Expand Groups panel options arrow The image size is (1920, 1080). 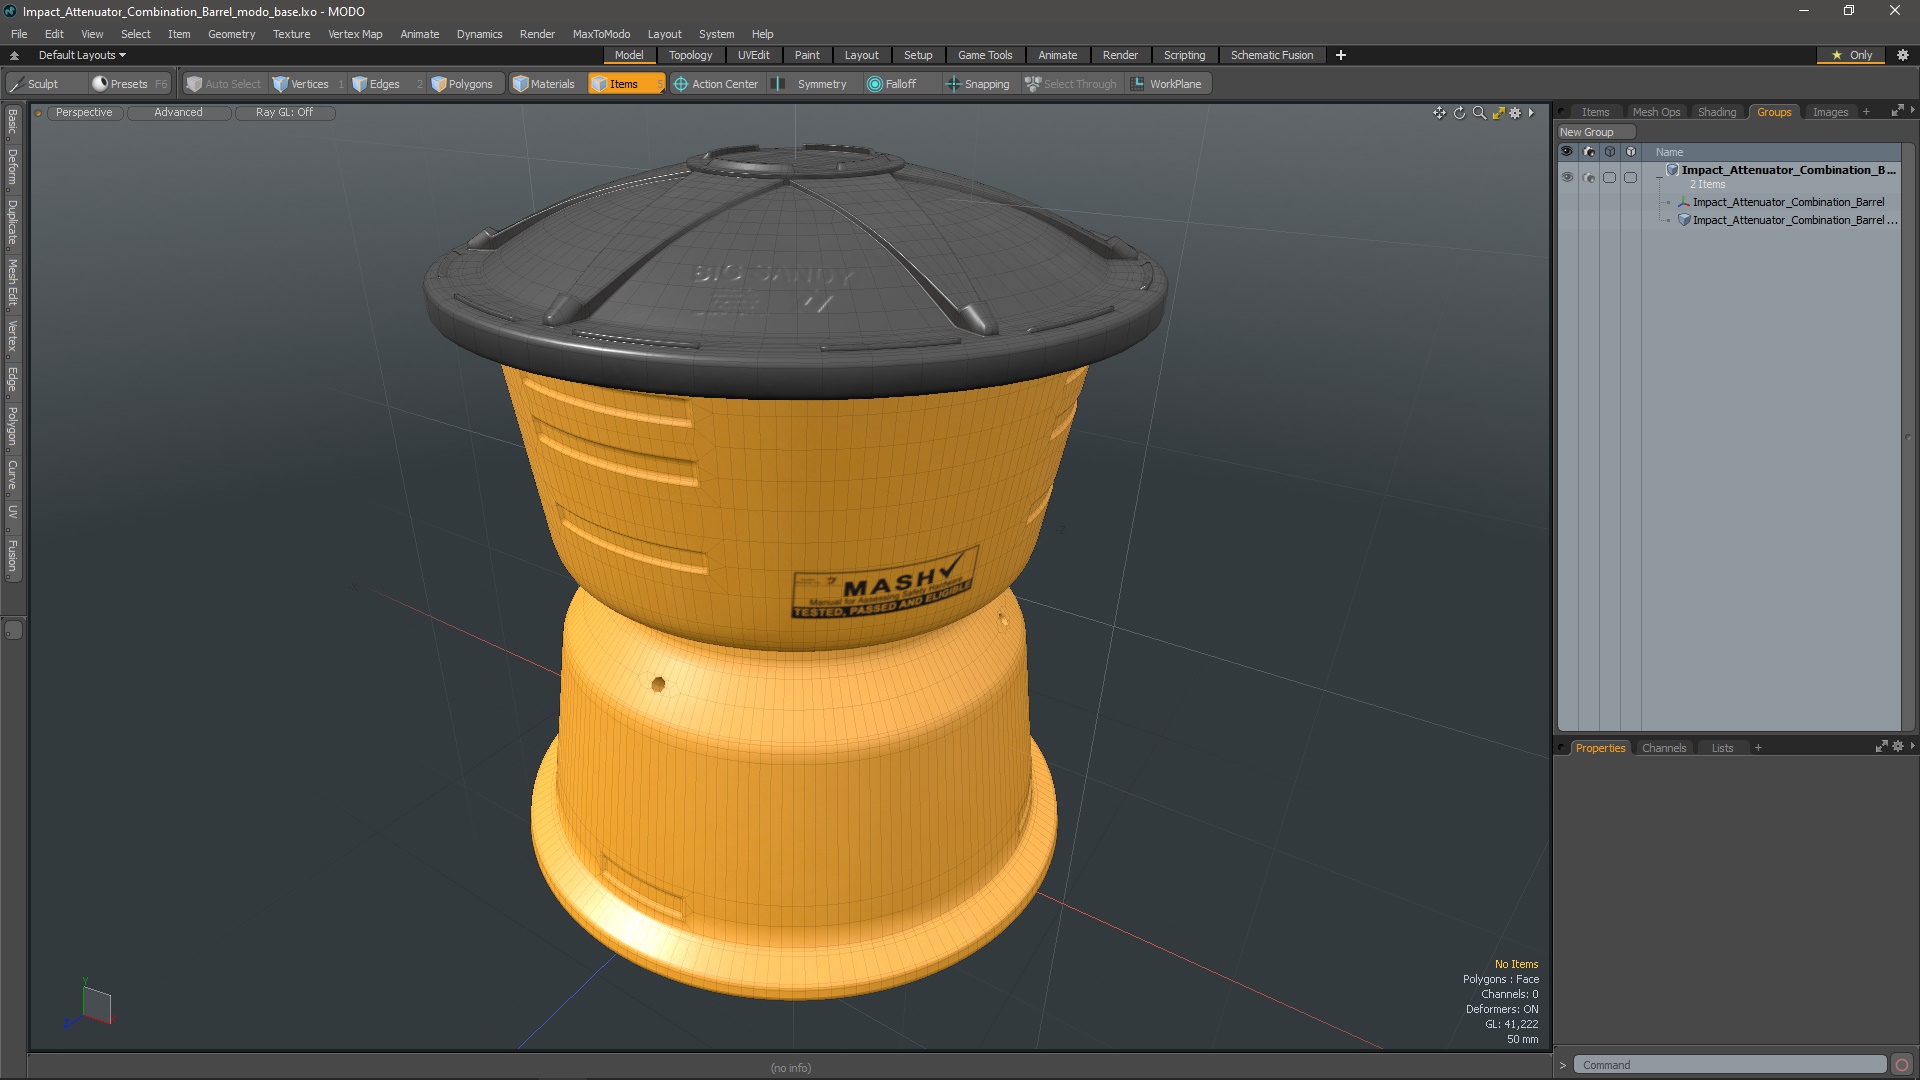point(1912,110)
